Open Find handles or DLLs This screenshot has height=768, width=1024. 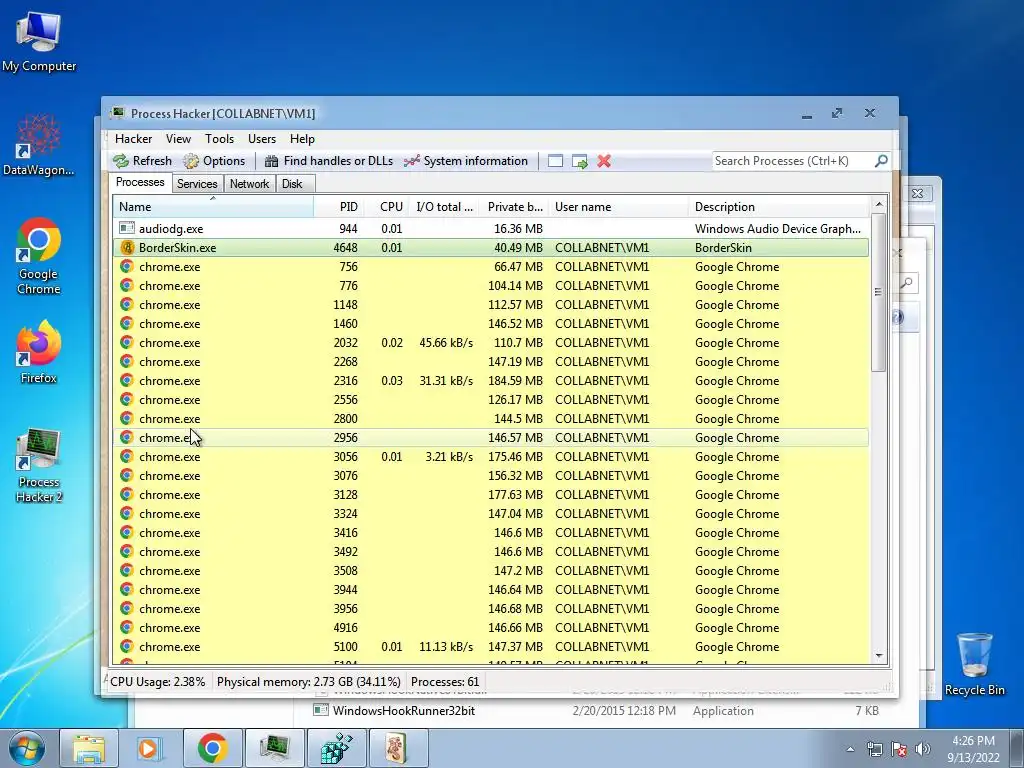point(328,161)
